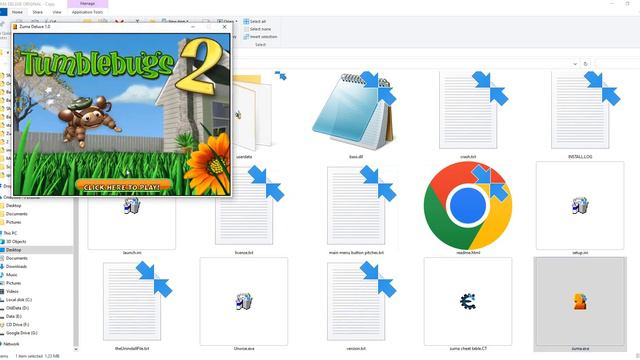Open CD Drive (F:) in navigation pane
Image resolution: width=640 pixels, height=360 pixels.
tap(18, 324)
